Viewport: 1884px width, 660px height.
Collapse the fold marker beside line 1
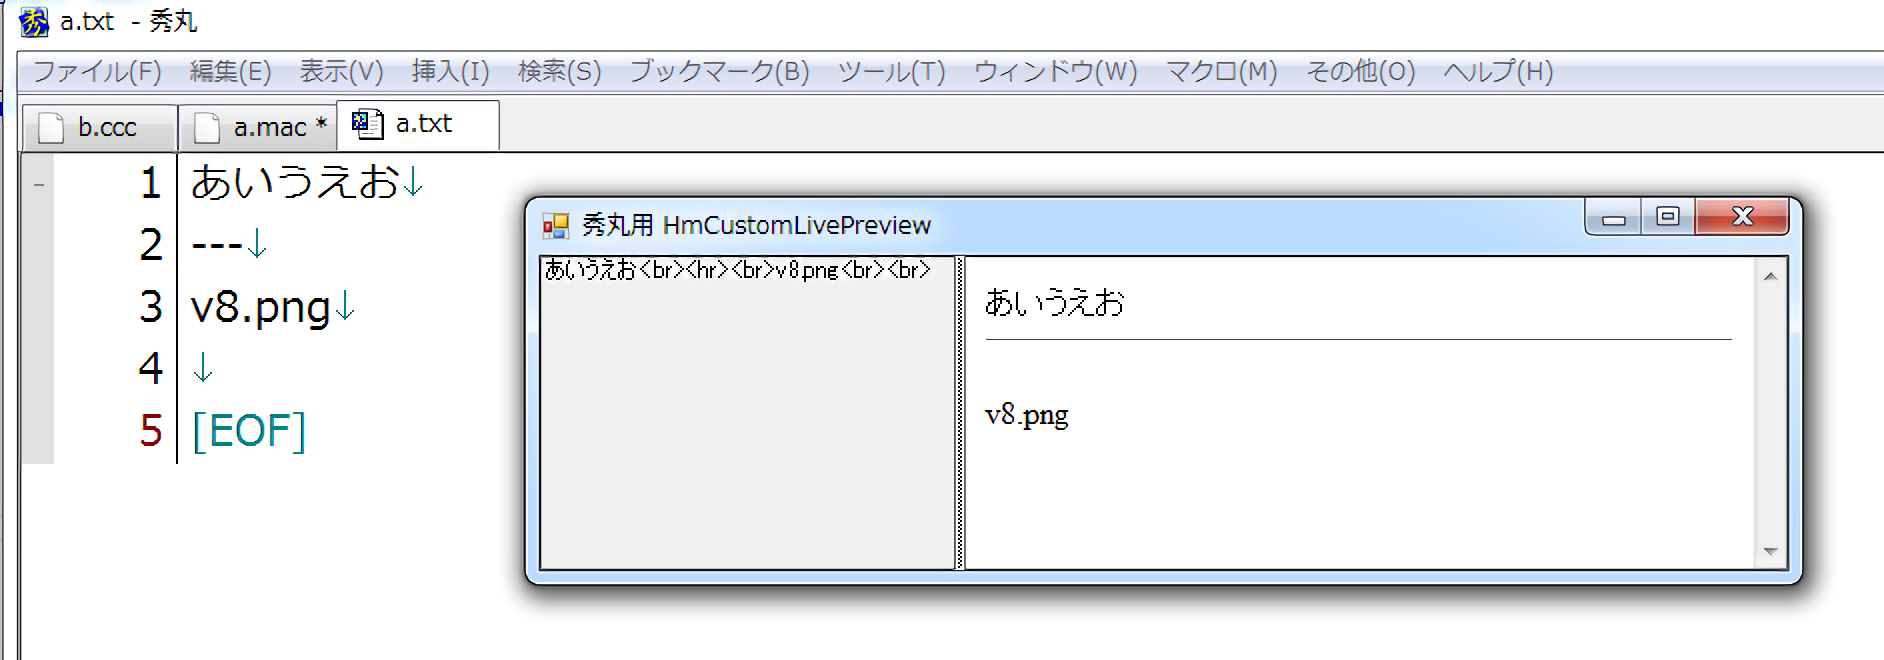point(38,184)
